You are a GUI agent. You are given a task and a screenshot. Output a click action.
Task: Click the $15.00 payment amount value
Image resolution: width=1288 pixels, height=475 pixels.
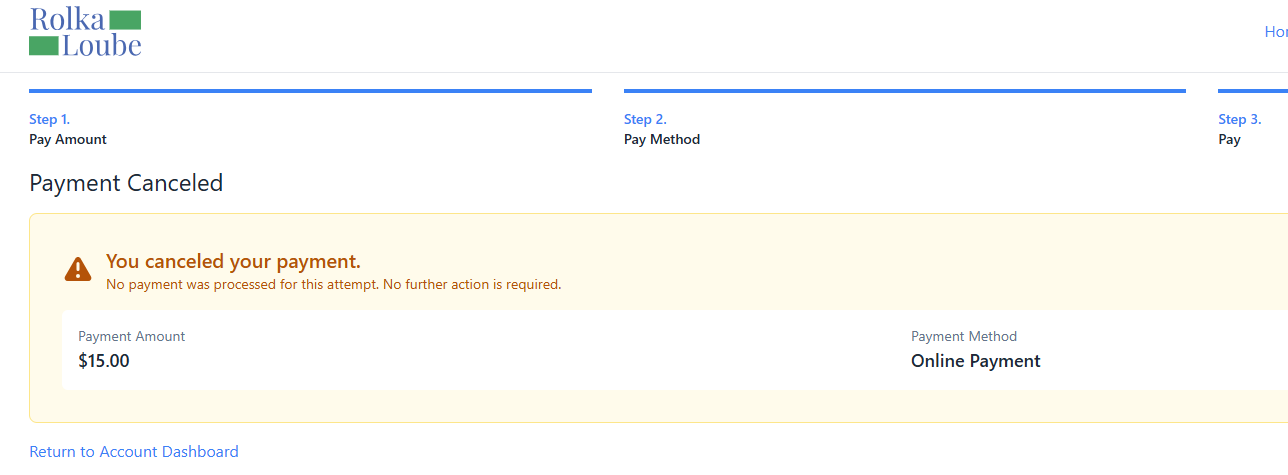point(104,361)
